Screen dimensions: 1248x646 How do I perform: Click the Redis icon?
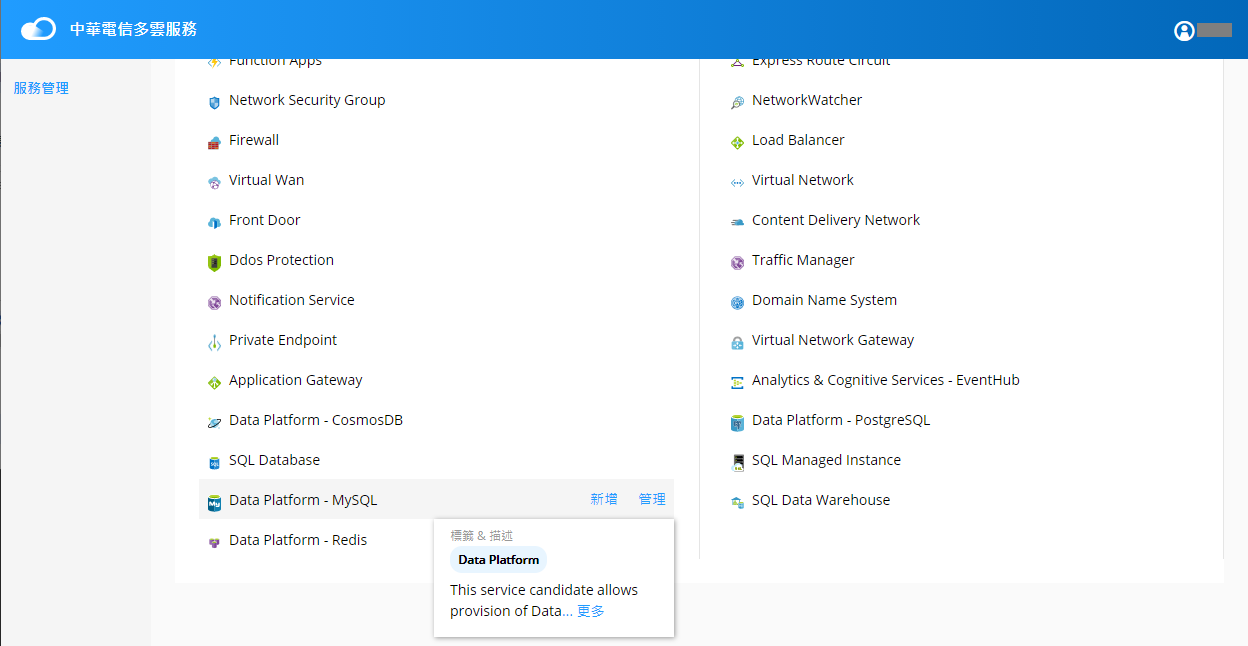[x=214, y=542]
